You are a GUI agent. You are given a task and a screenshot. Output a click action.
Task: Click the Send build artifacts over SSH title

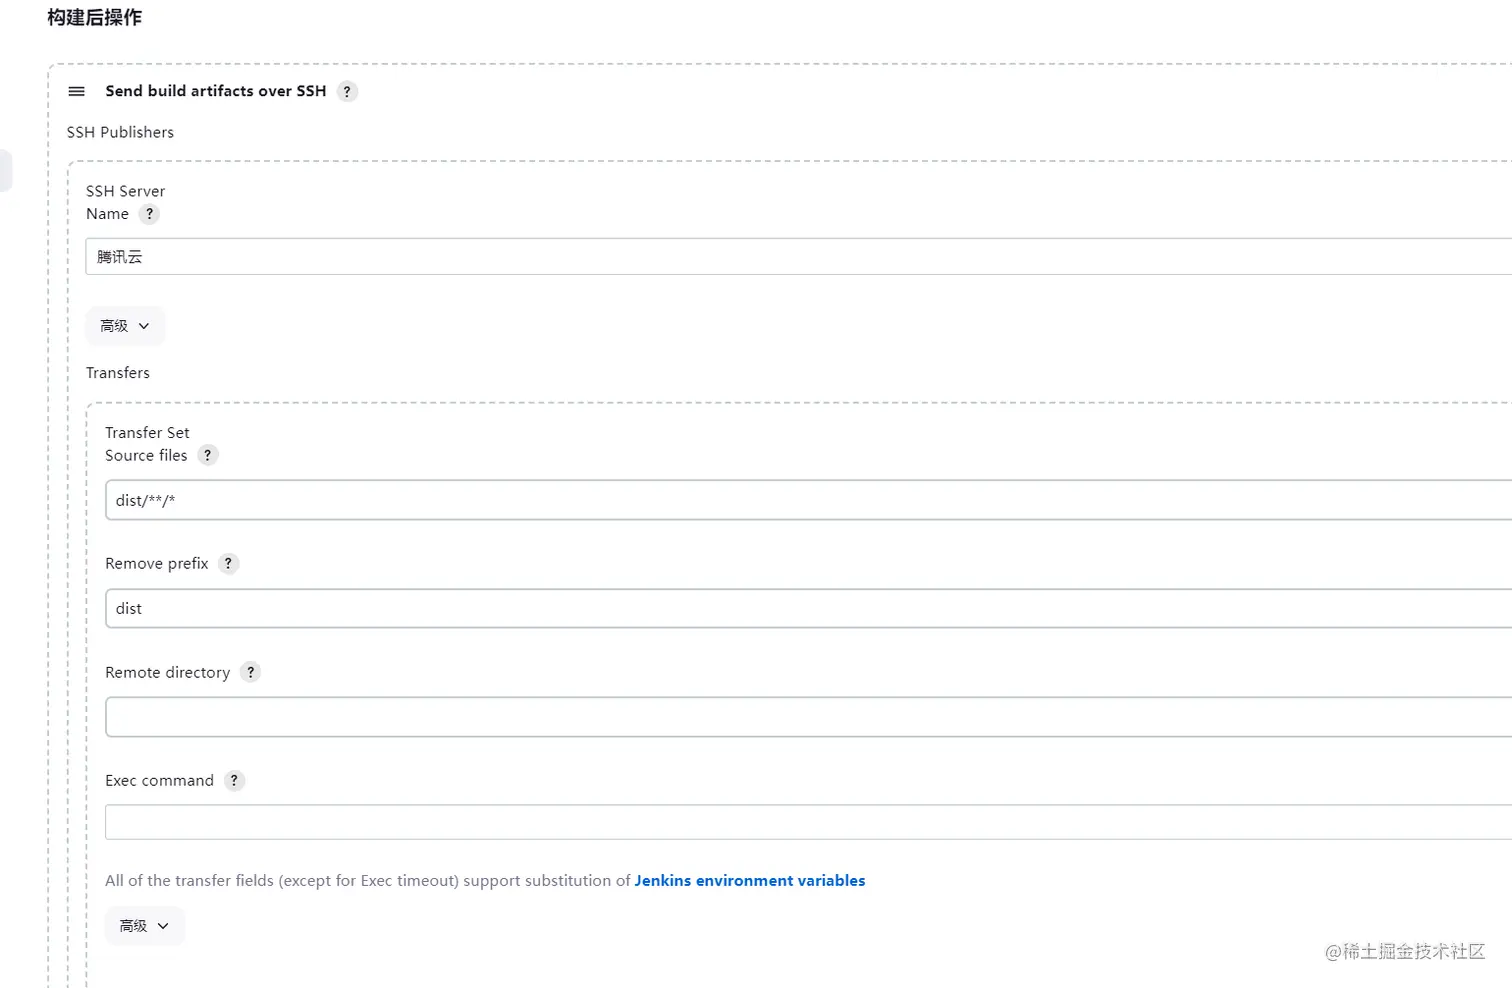[x=216, y=91]
